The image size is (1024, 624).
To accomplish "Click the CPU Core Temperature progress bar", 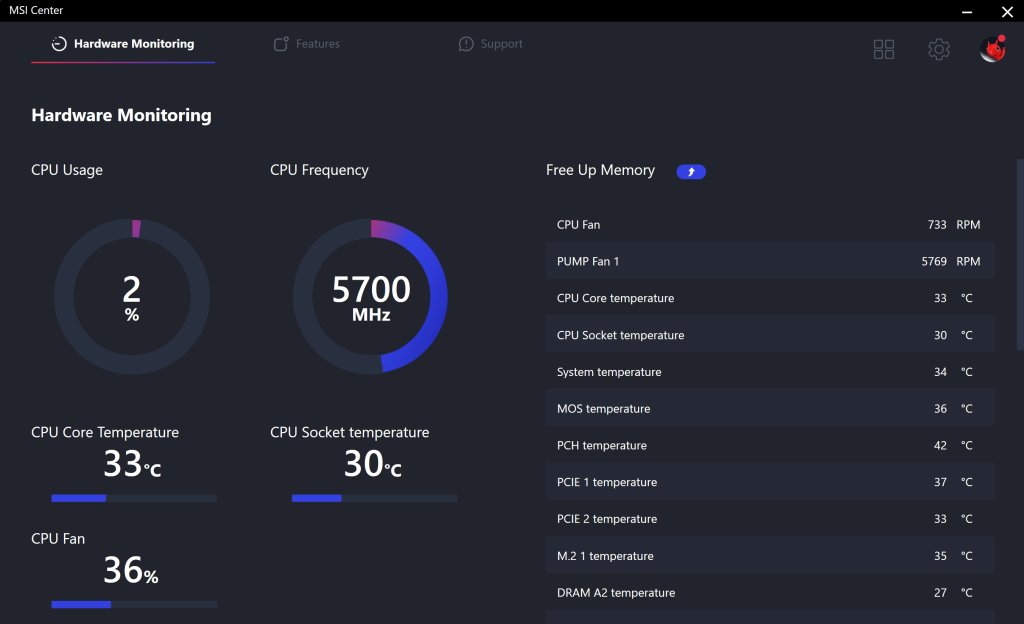I will (x=134, y=498).
